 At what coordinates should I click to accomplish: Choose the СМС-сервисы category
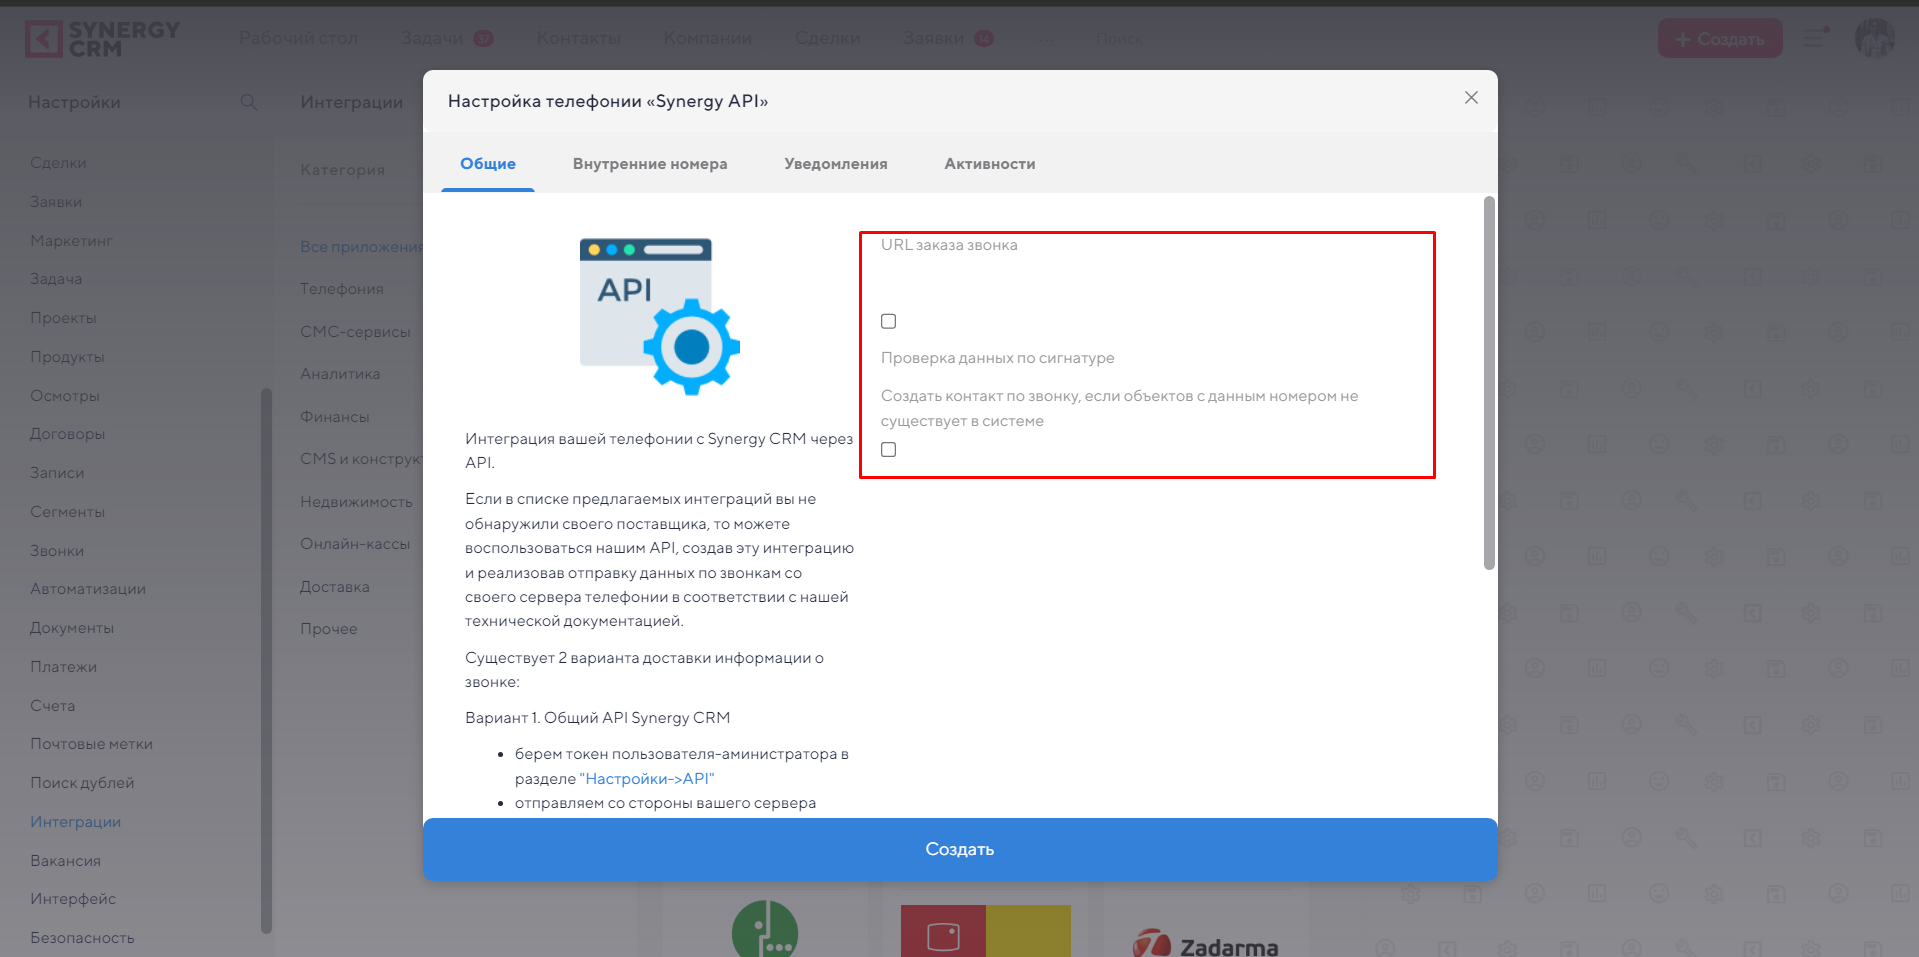click(355, 332)
